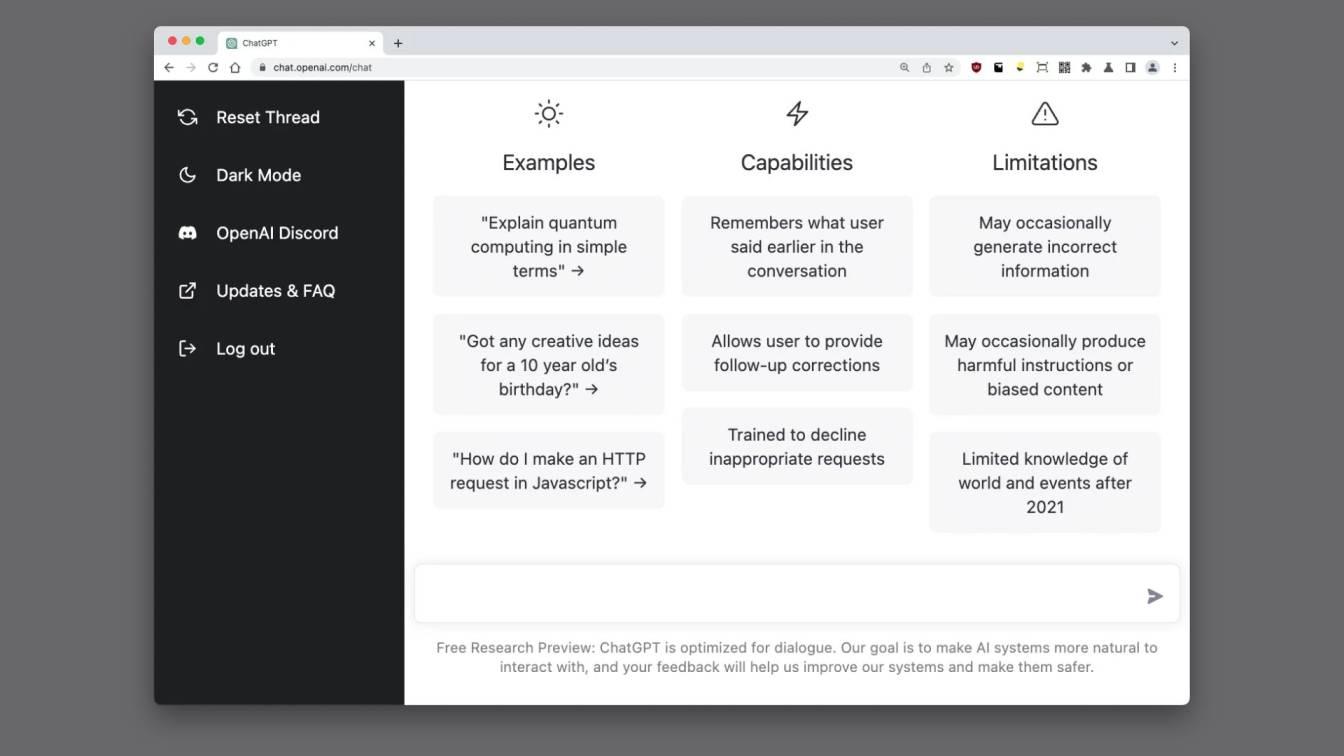The image size is (1344, 756).
Task: Open the Chrome profile avatar
Action: (x=1152, y=68)
